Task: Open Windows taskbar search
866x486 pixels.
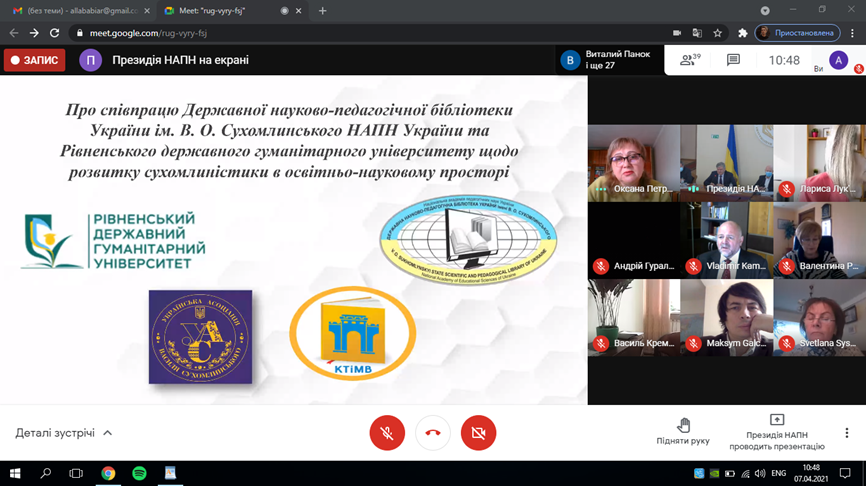Action: 46,473
